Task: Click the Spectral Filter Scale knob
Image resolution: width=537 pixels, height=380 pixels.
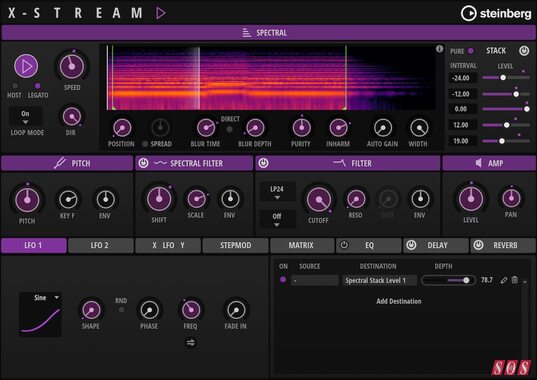Action: 196,199
